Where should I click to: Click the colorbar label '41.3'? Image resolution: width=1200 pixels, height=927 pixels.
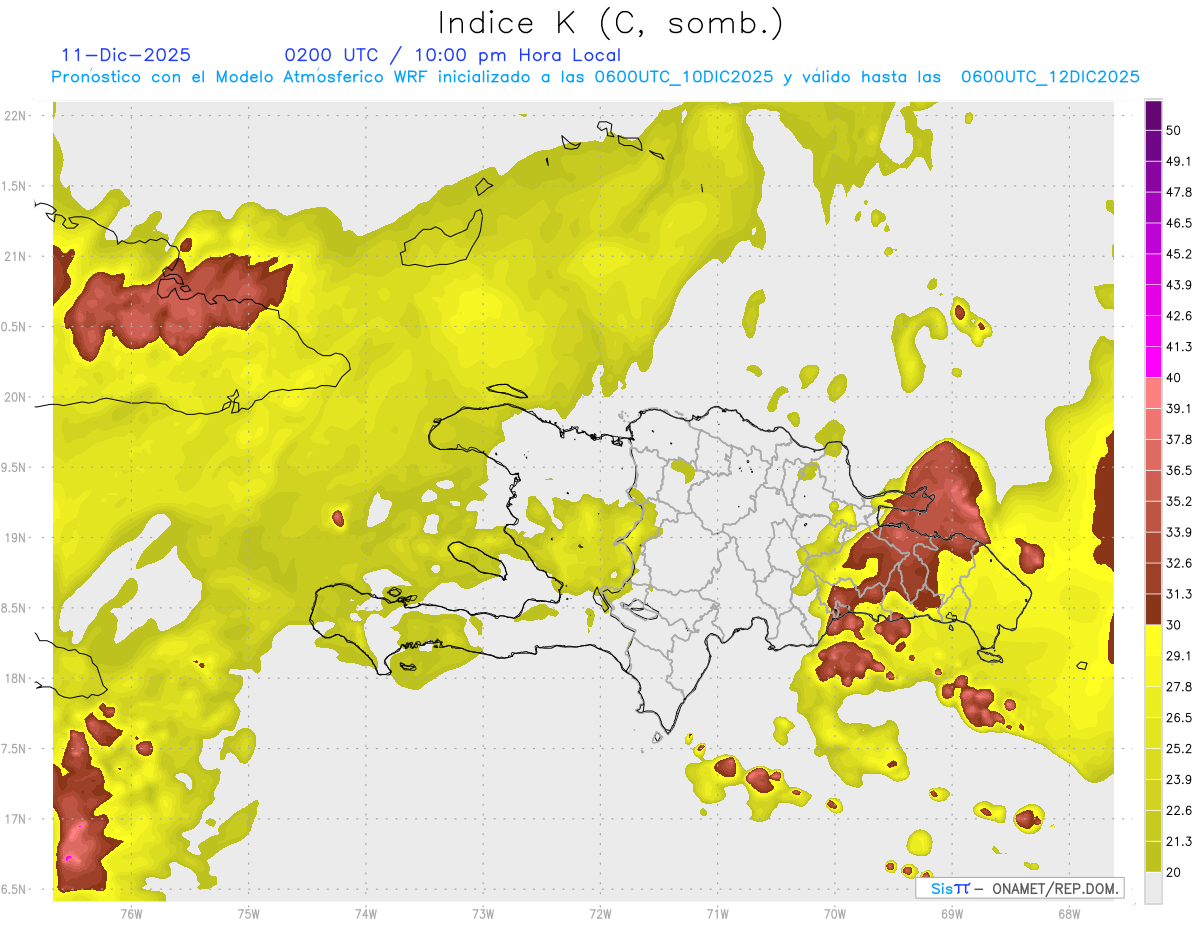(x=1179, y=347)
